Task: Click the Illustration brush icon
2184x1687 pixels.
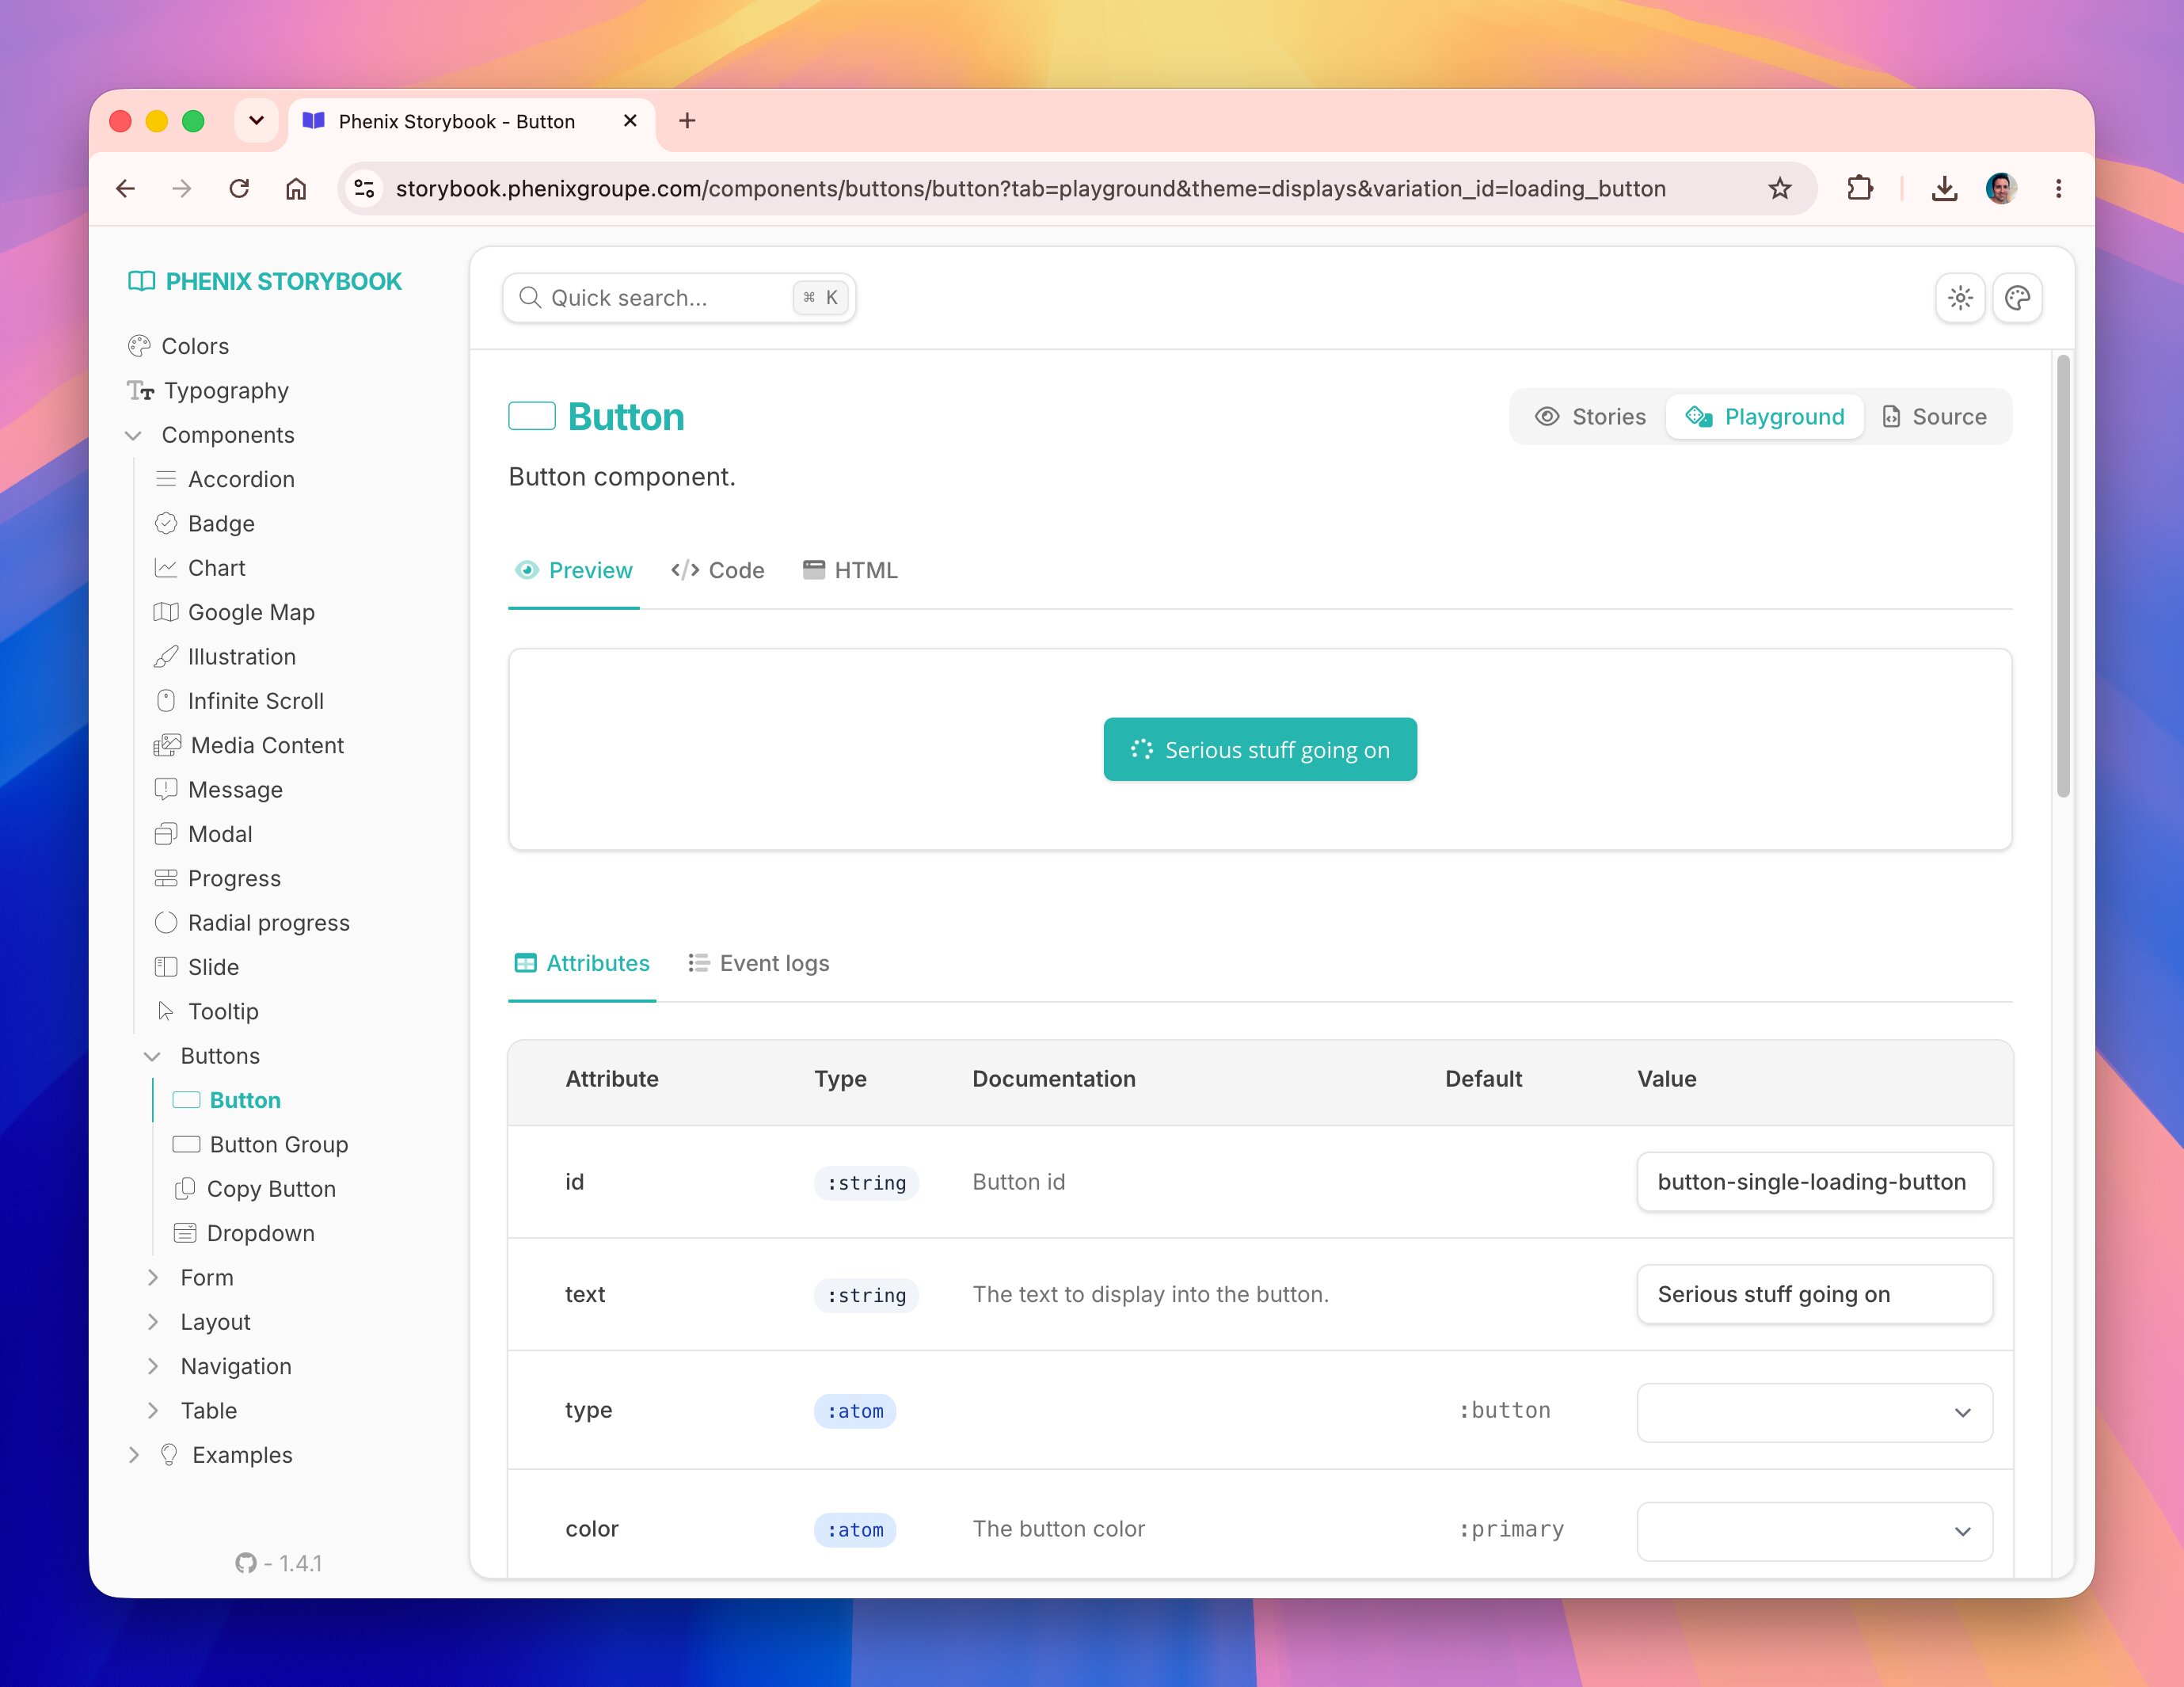Action: pos(166,657)
